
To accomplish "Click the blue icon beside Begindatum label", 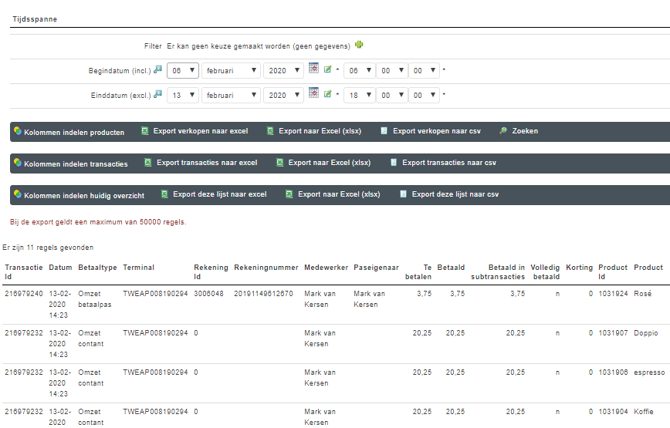I will click(158, 70).
